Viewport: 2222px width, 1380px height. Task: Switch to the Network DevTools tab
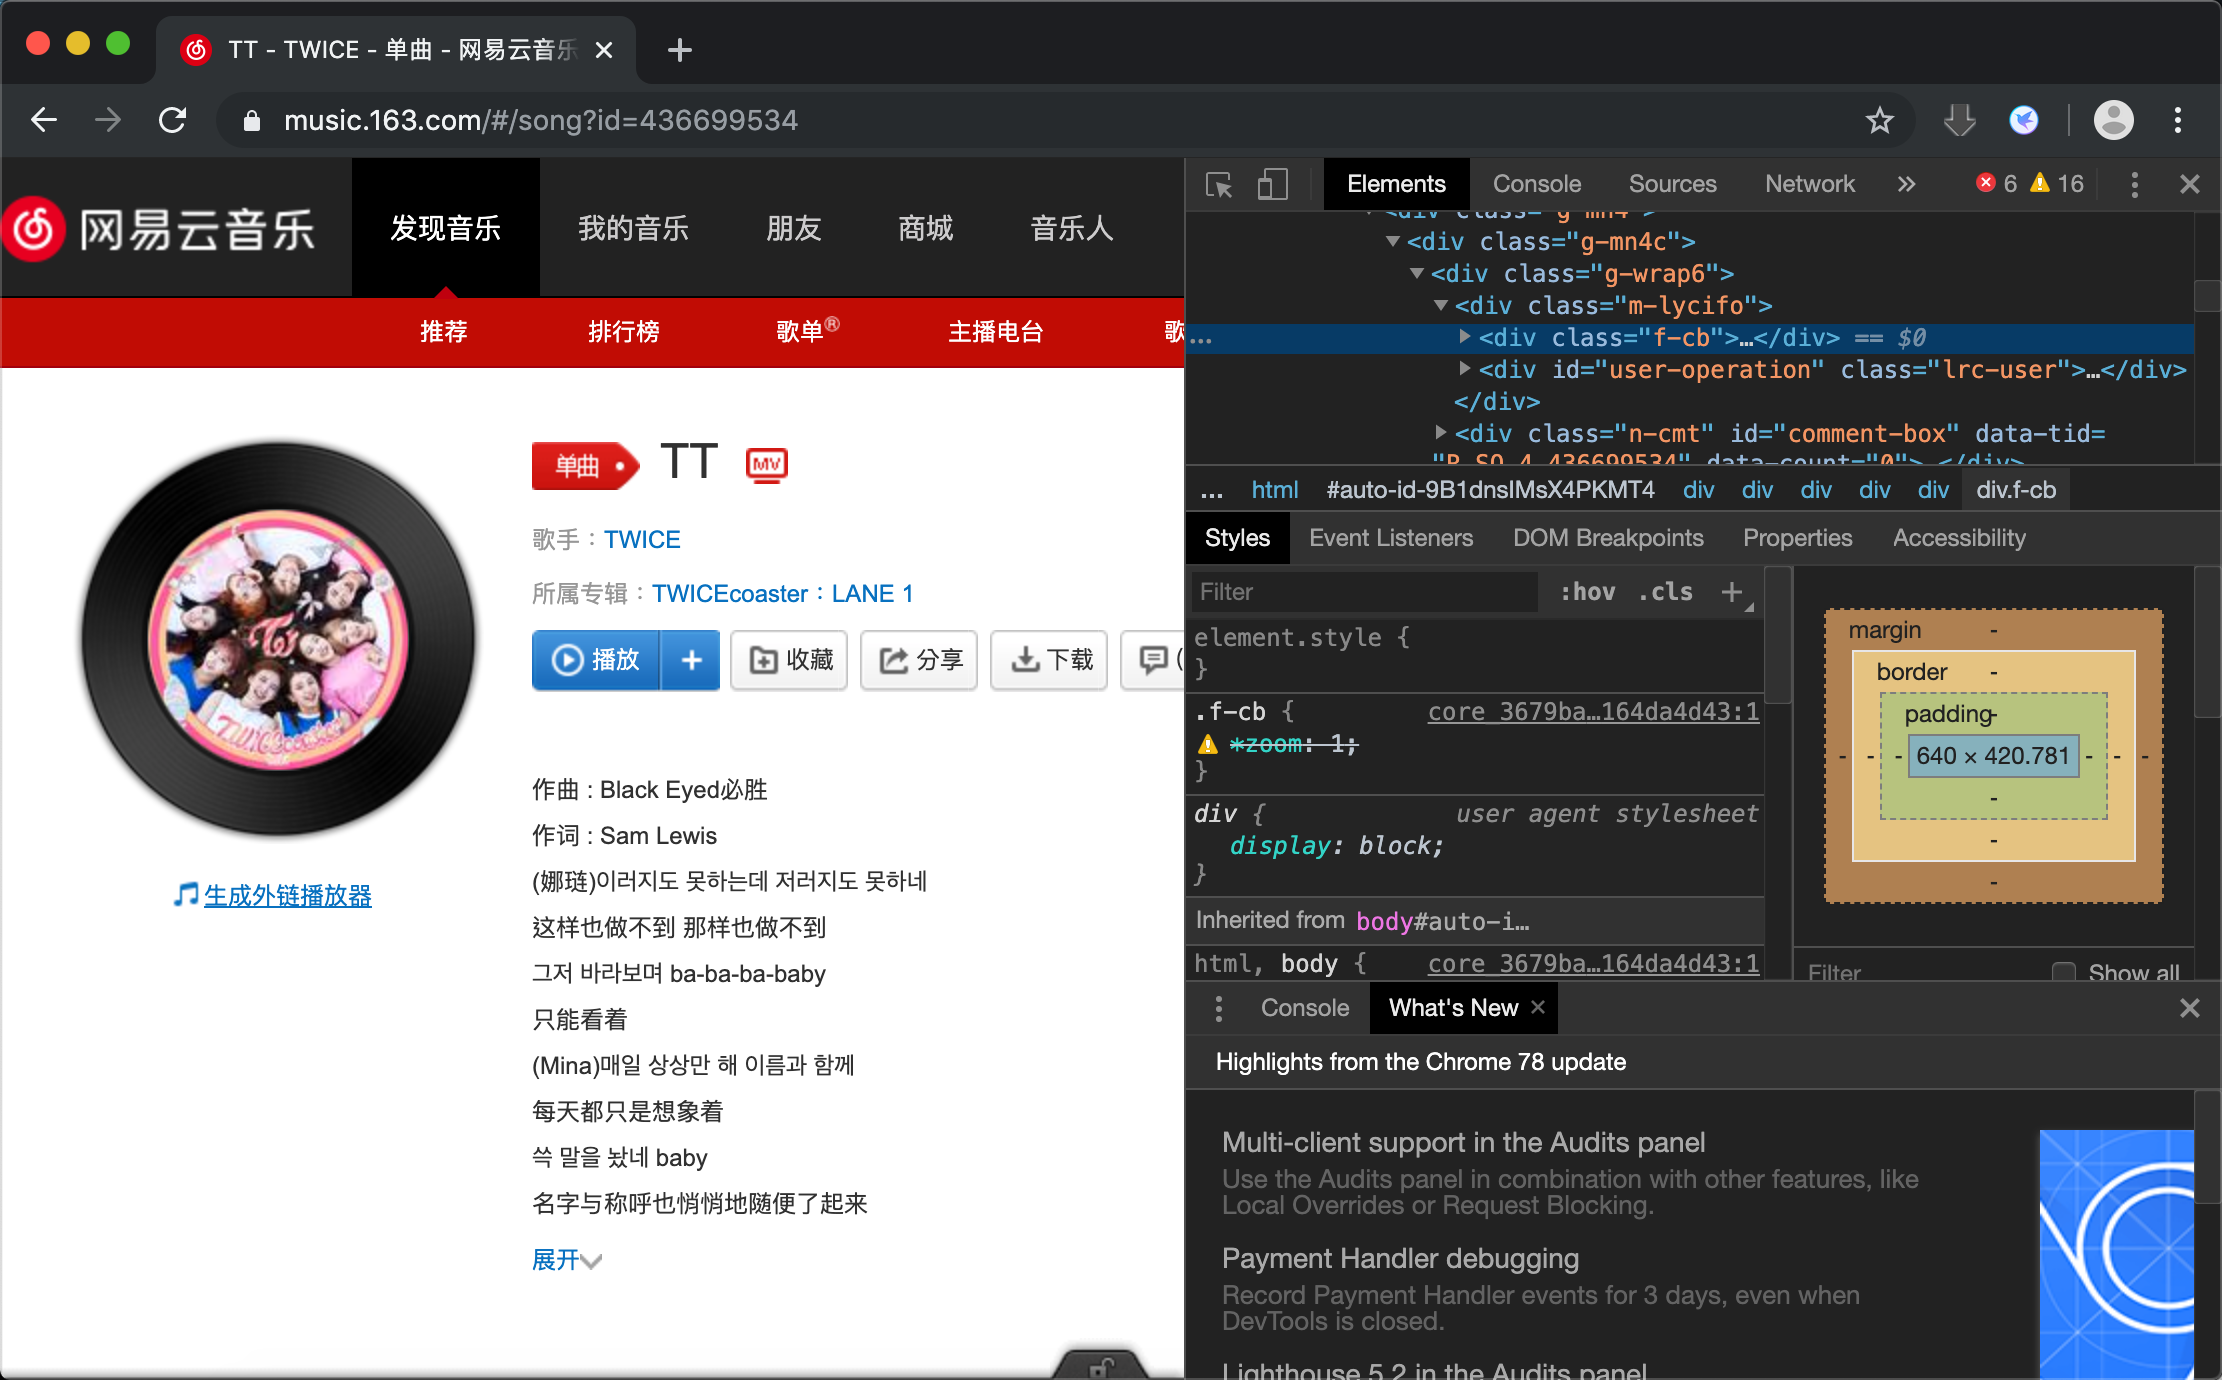pyautogui.click(x=1810, y=184)
